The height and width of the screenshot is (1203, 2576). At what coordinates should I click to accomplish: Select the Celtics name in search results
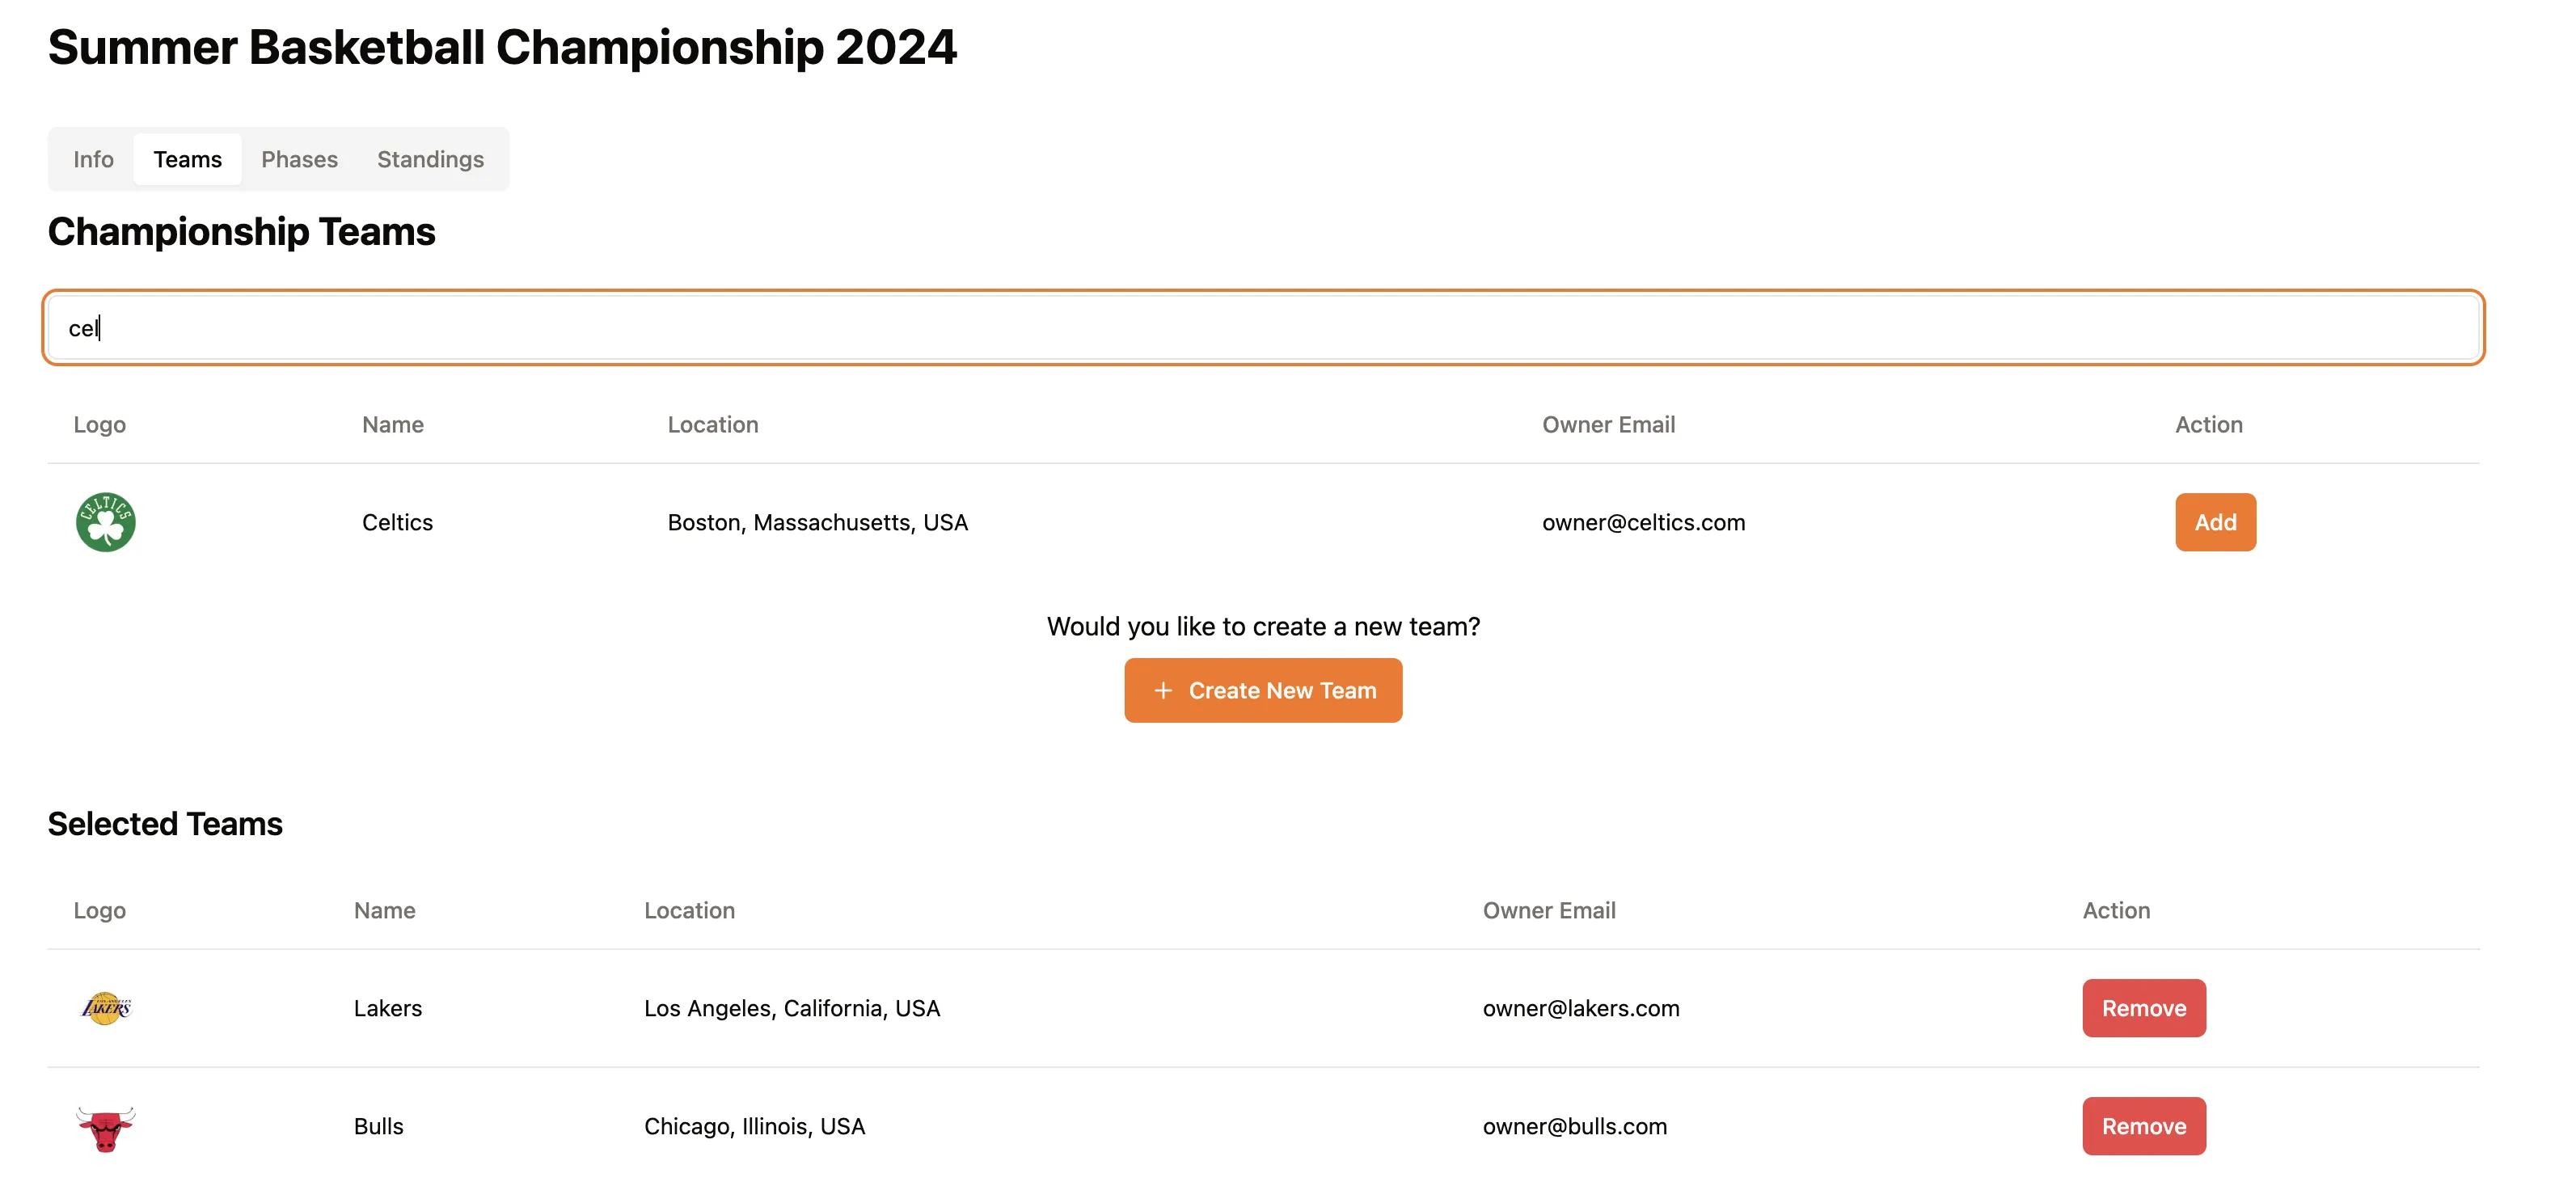pos(397,522)
